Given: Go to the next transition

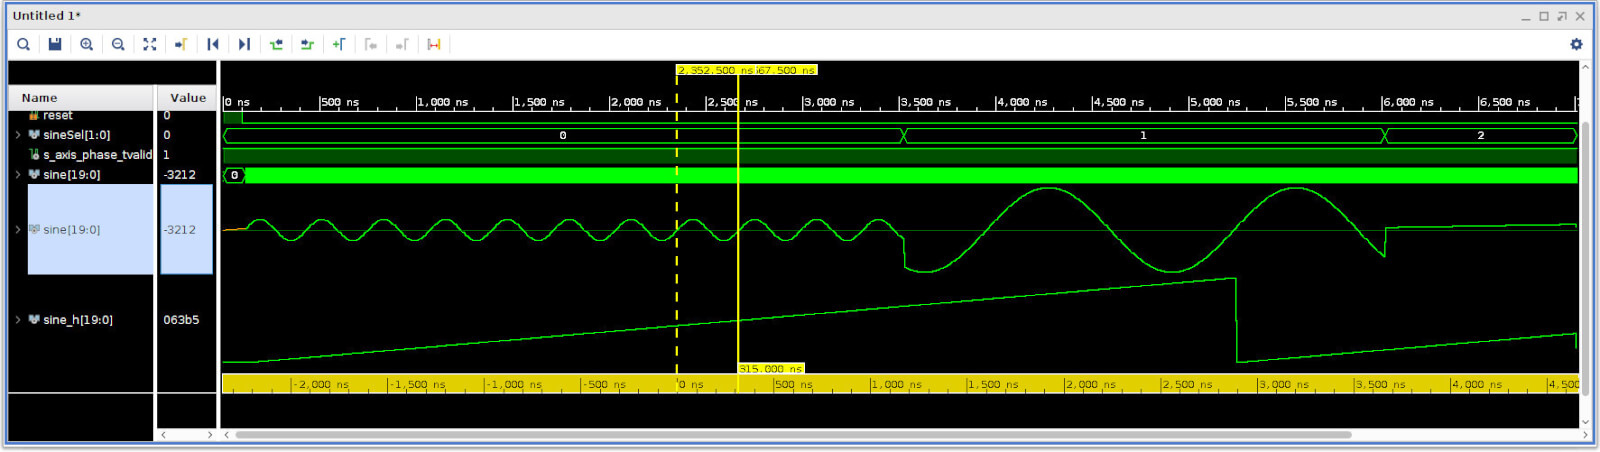Looking at the screenshot, I should (x=307, y=44).
